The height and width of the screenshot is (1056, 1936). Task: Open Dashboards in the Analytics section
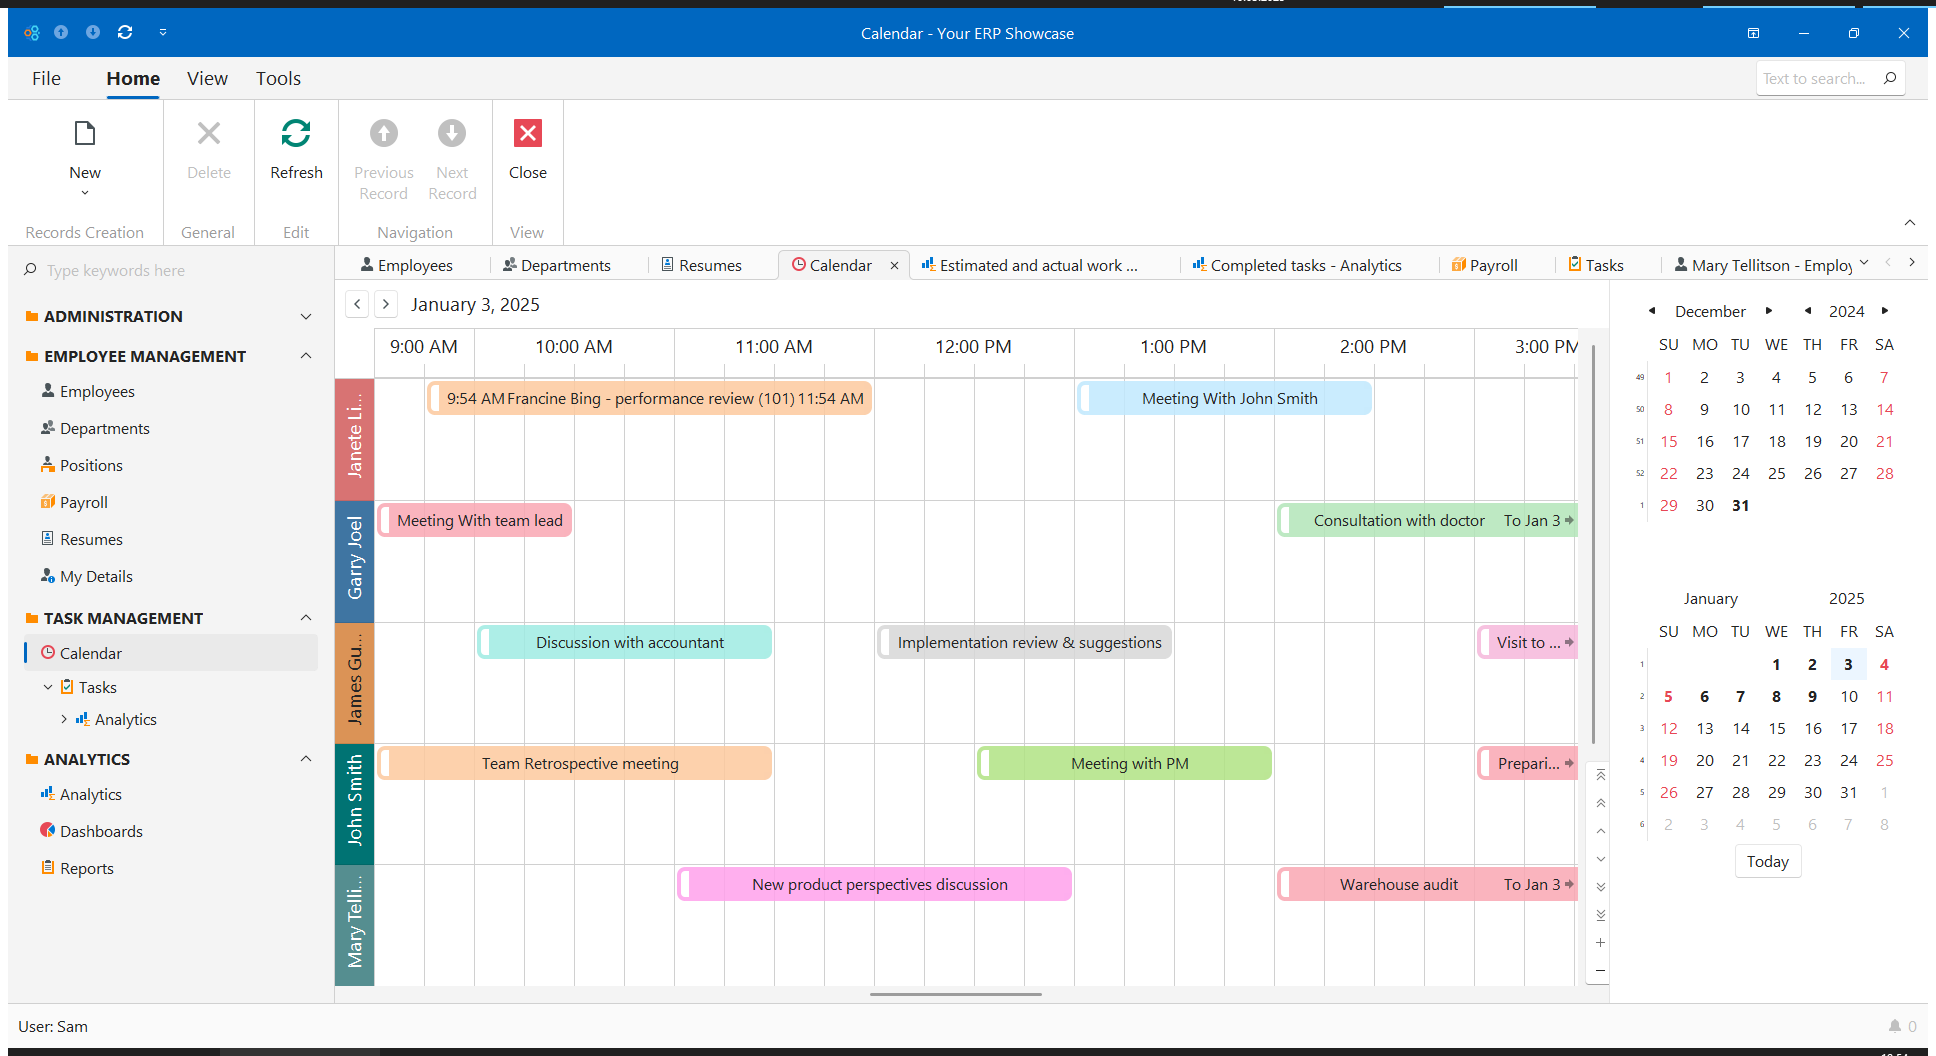click(x=101, y=831)
